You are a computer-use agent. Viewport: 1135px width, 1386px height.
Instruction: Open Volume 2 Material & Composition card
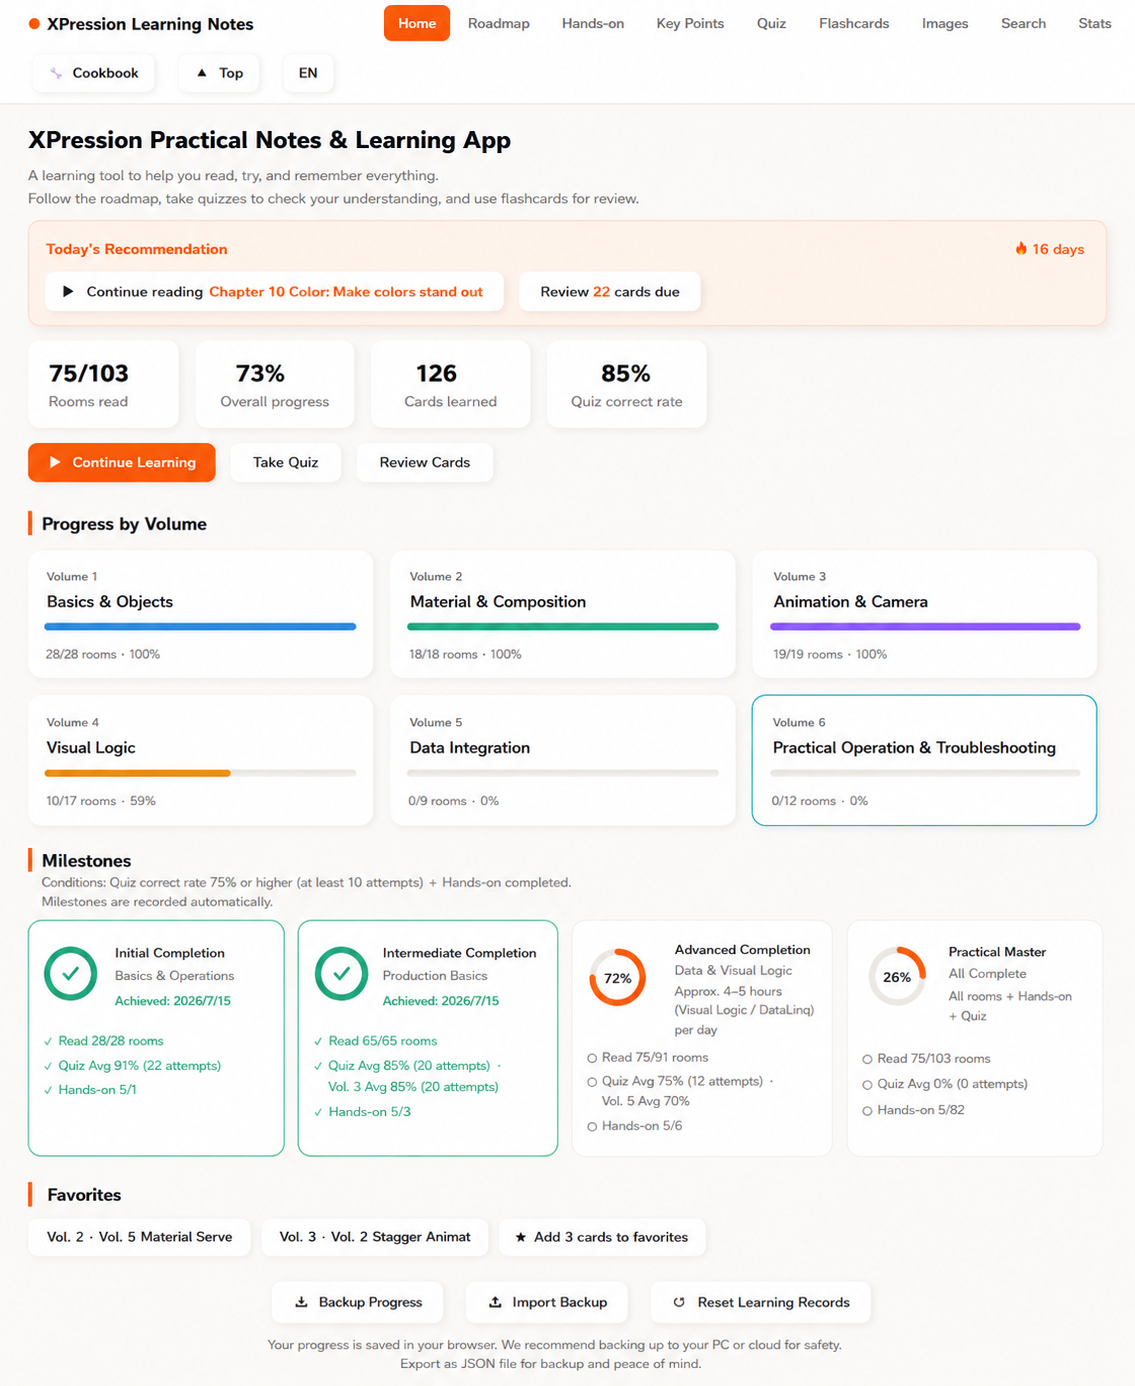coord(563,614)
